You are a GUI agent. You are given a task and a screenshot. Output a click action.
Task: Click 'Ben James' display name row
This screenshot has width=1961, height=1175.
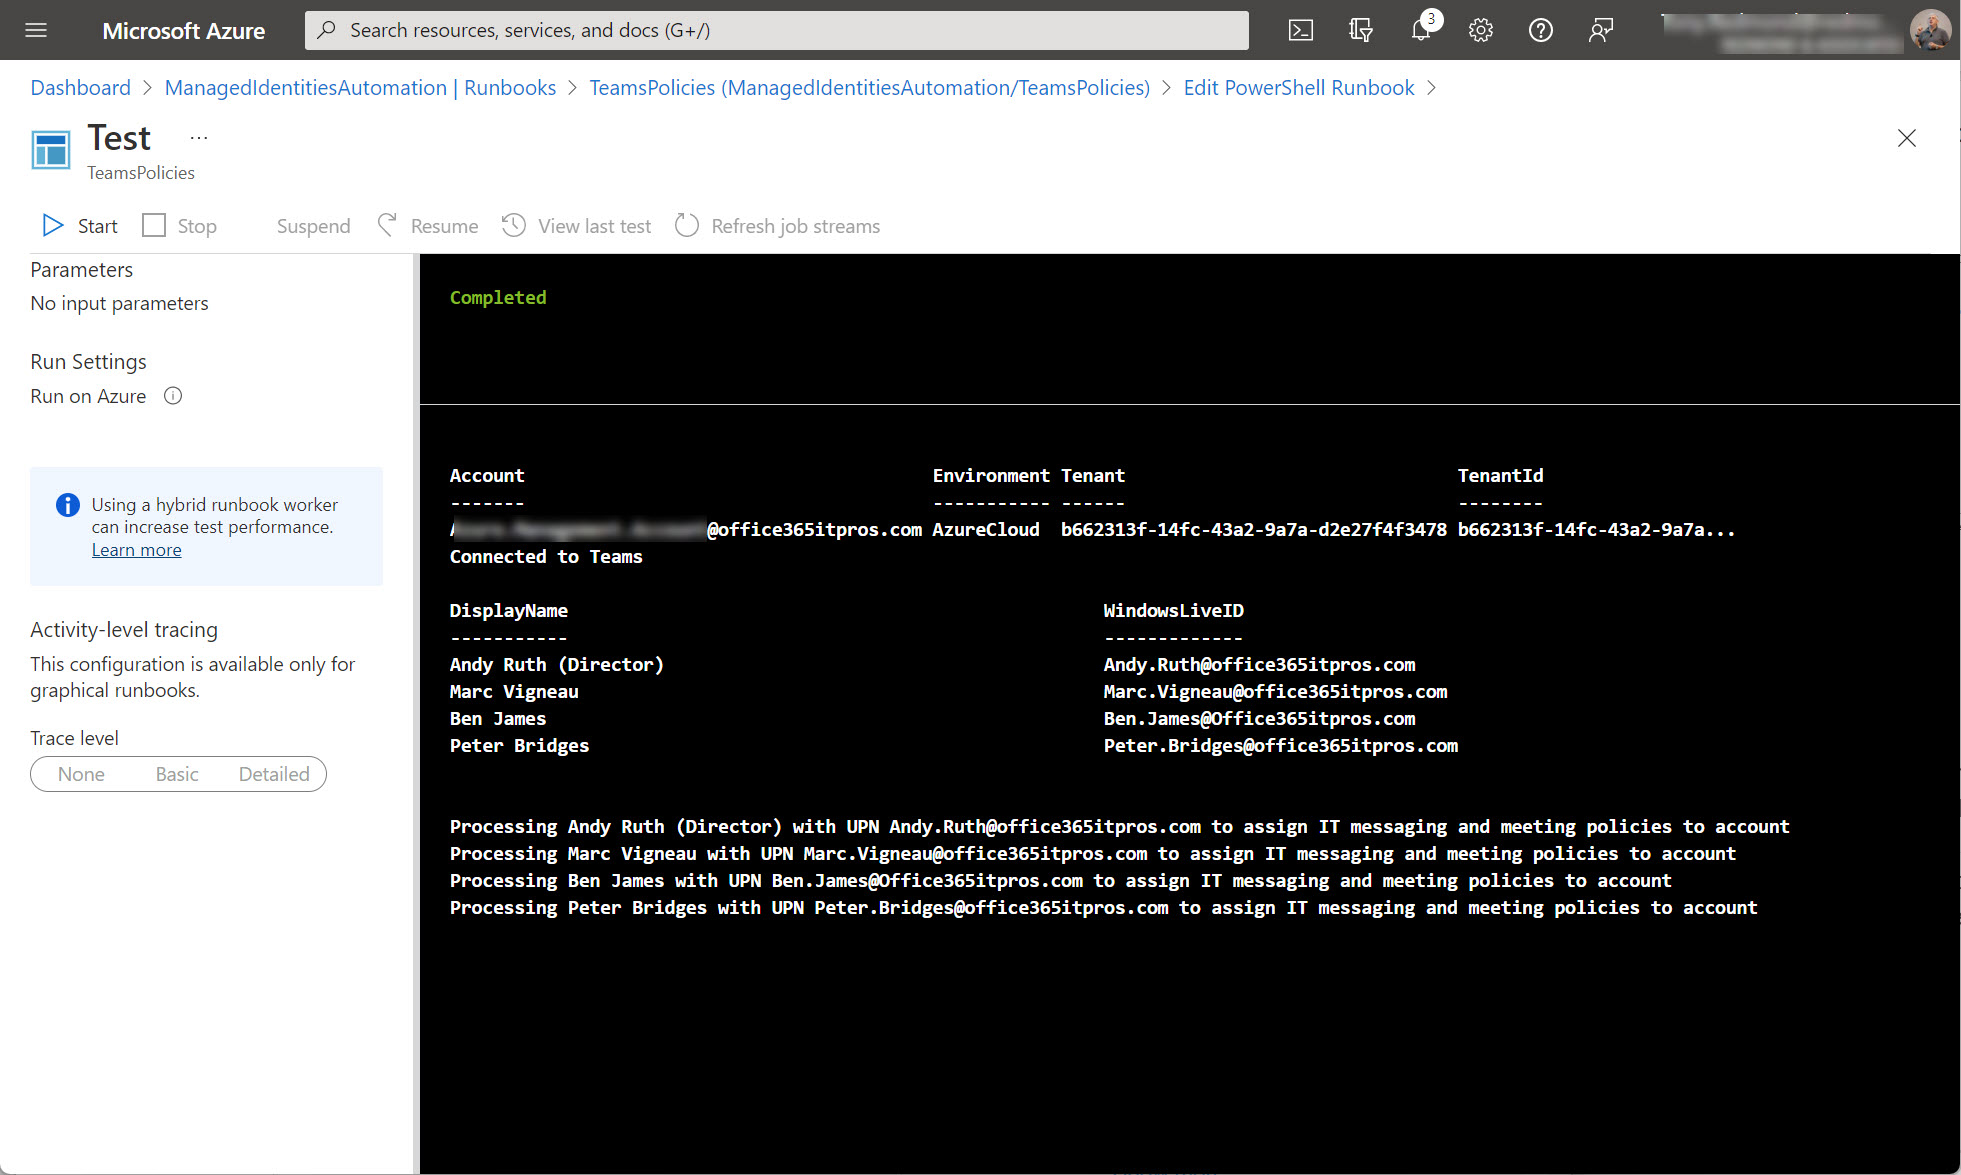coord(498,719)
